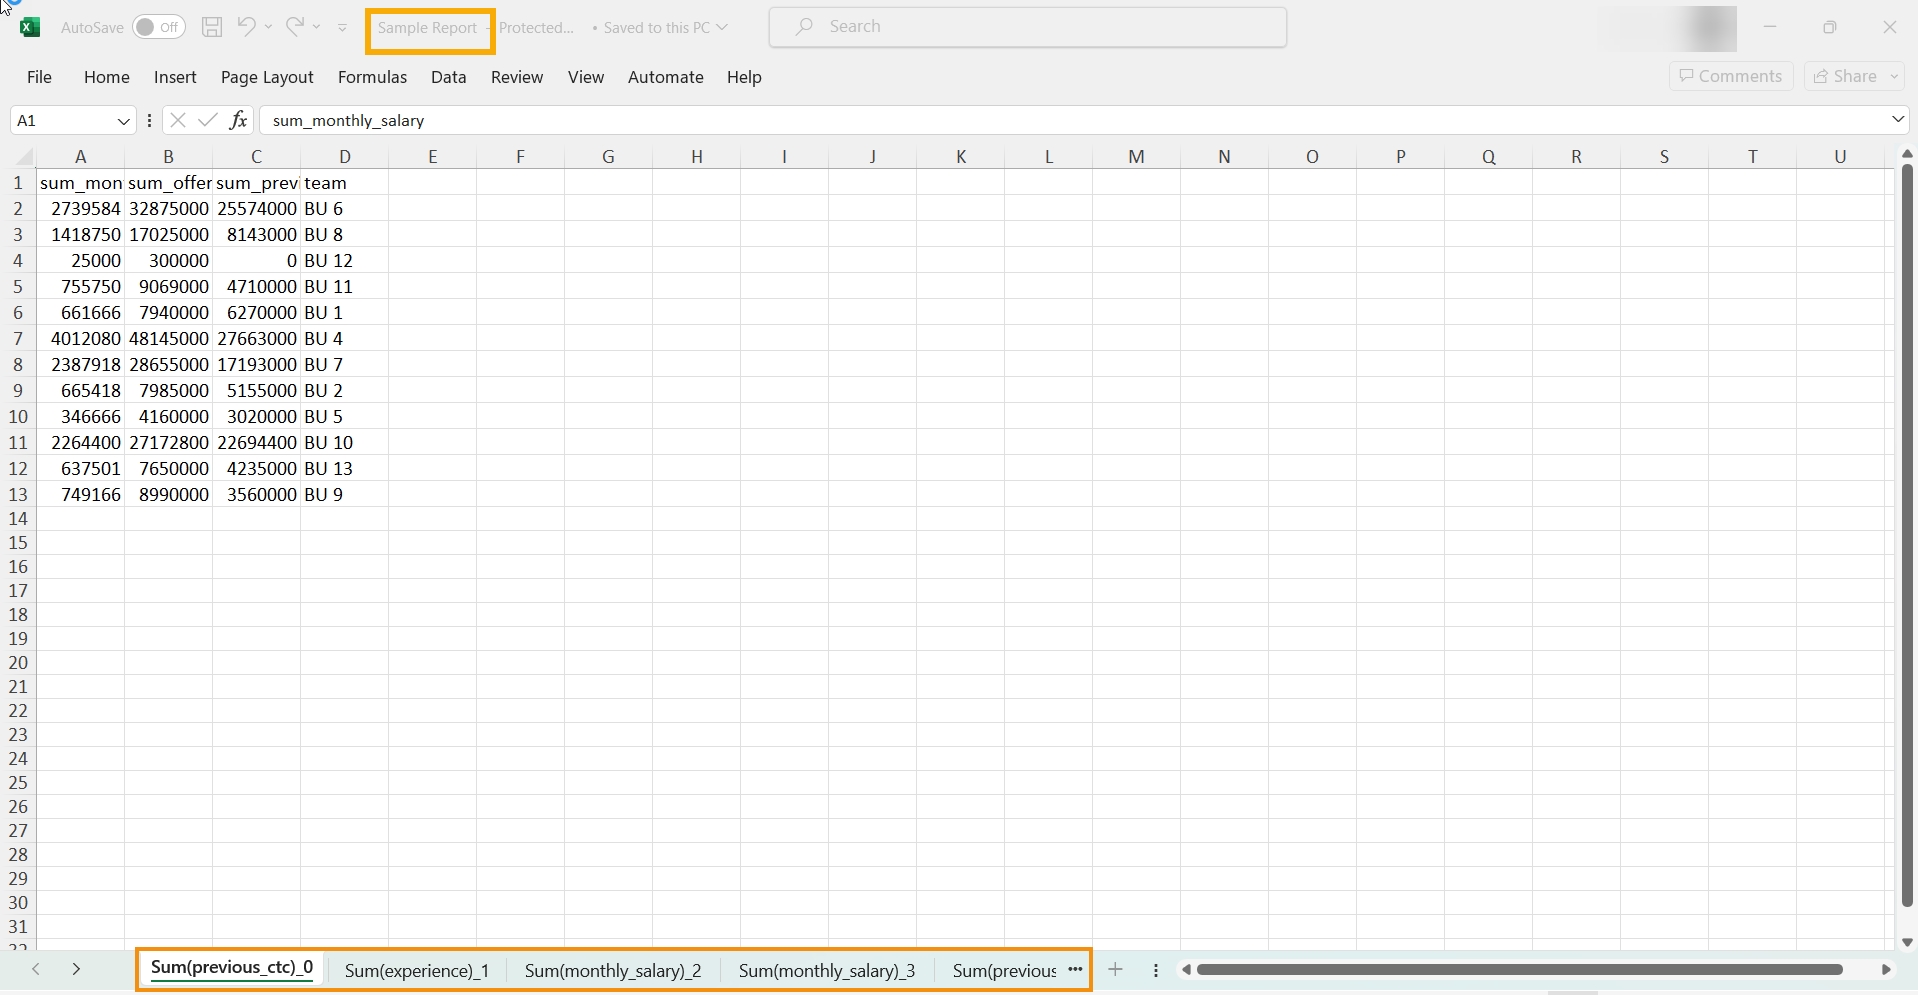Viewport: 1918px width, 995px height.
Task: Open the Undo history dropdown
Action: [268, 27]
